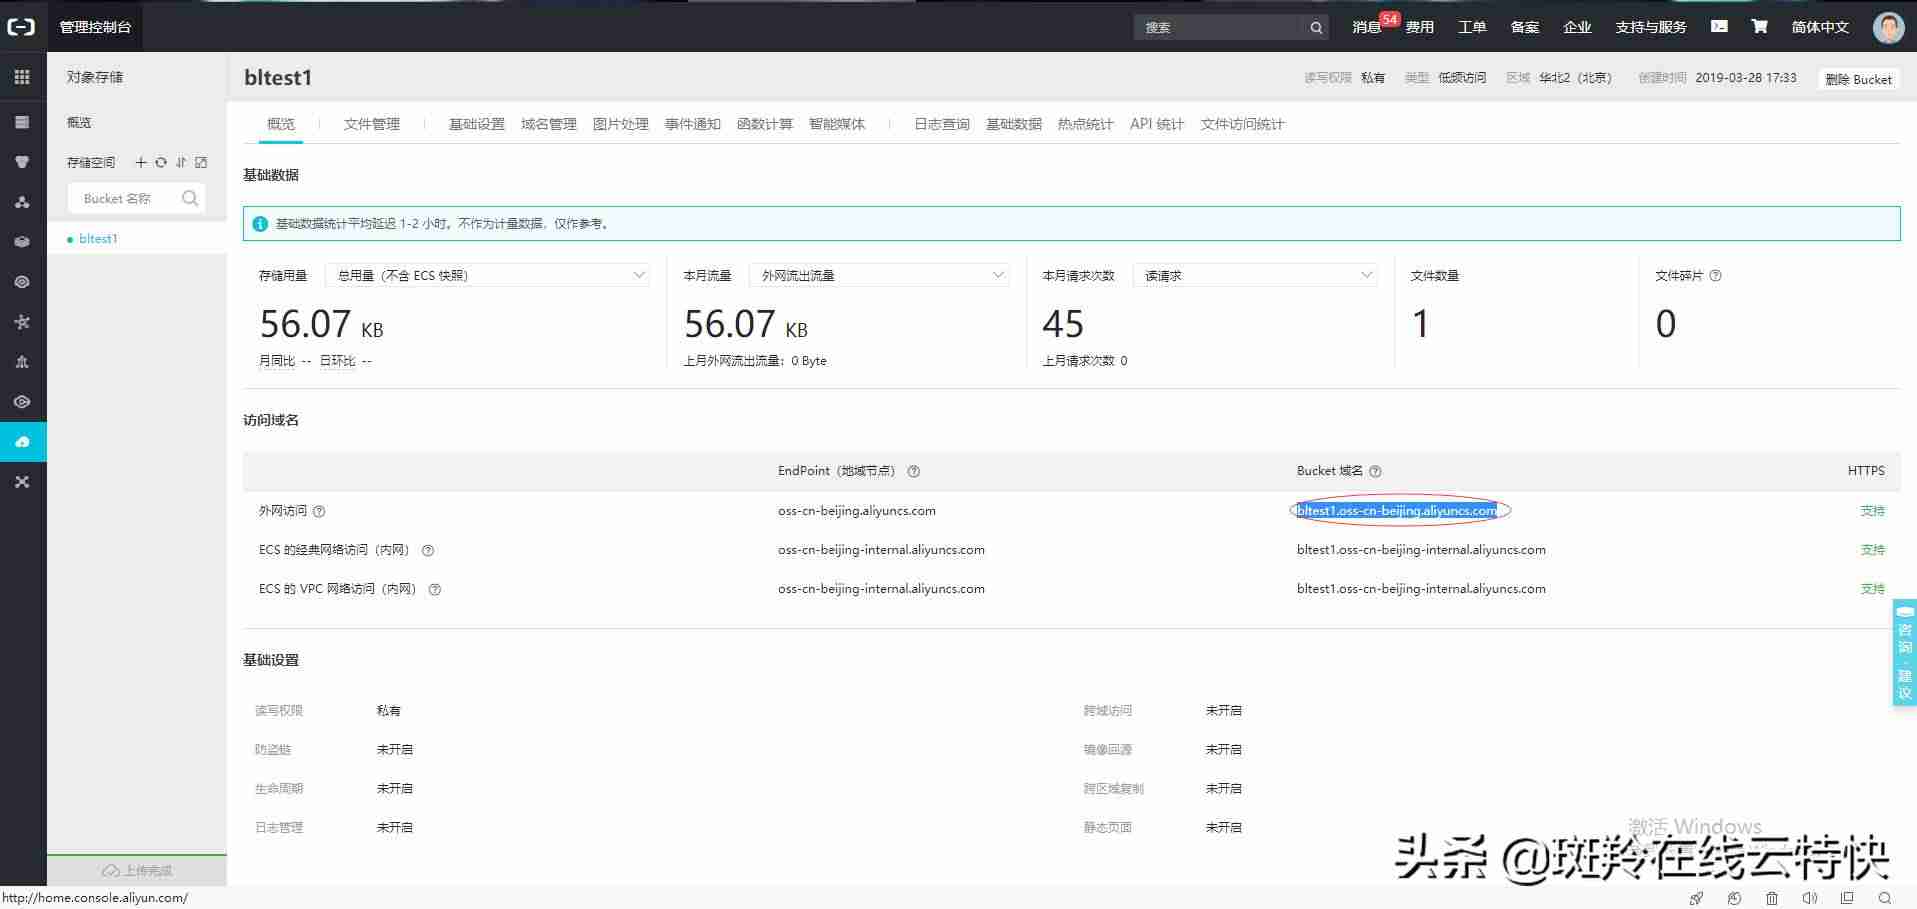Open the Object Storage cloud sidebar icon
Viewport: 1917px width, 909px height.
click(22, 442)
